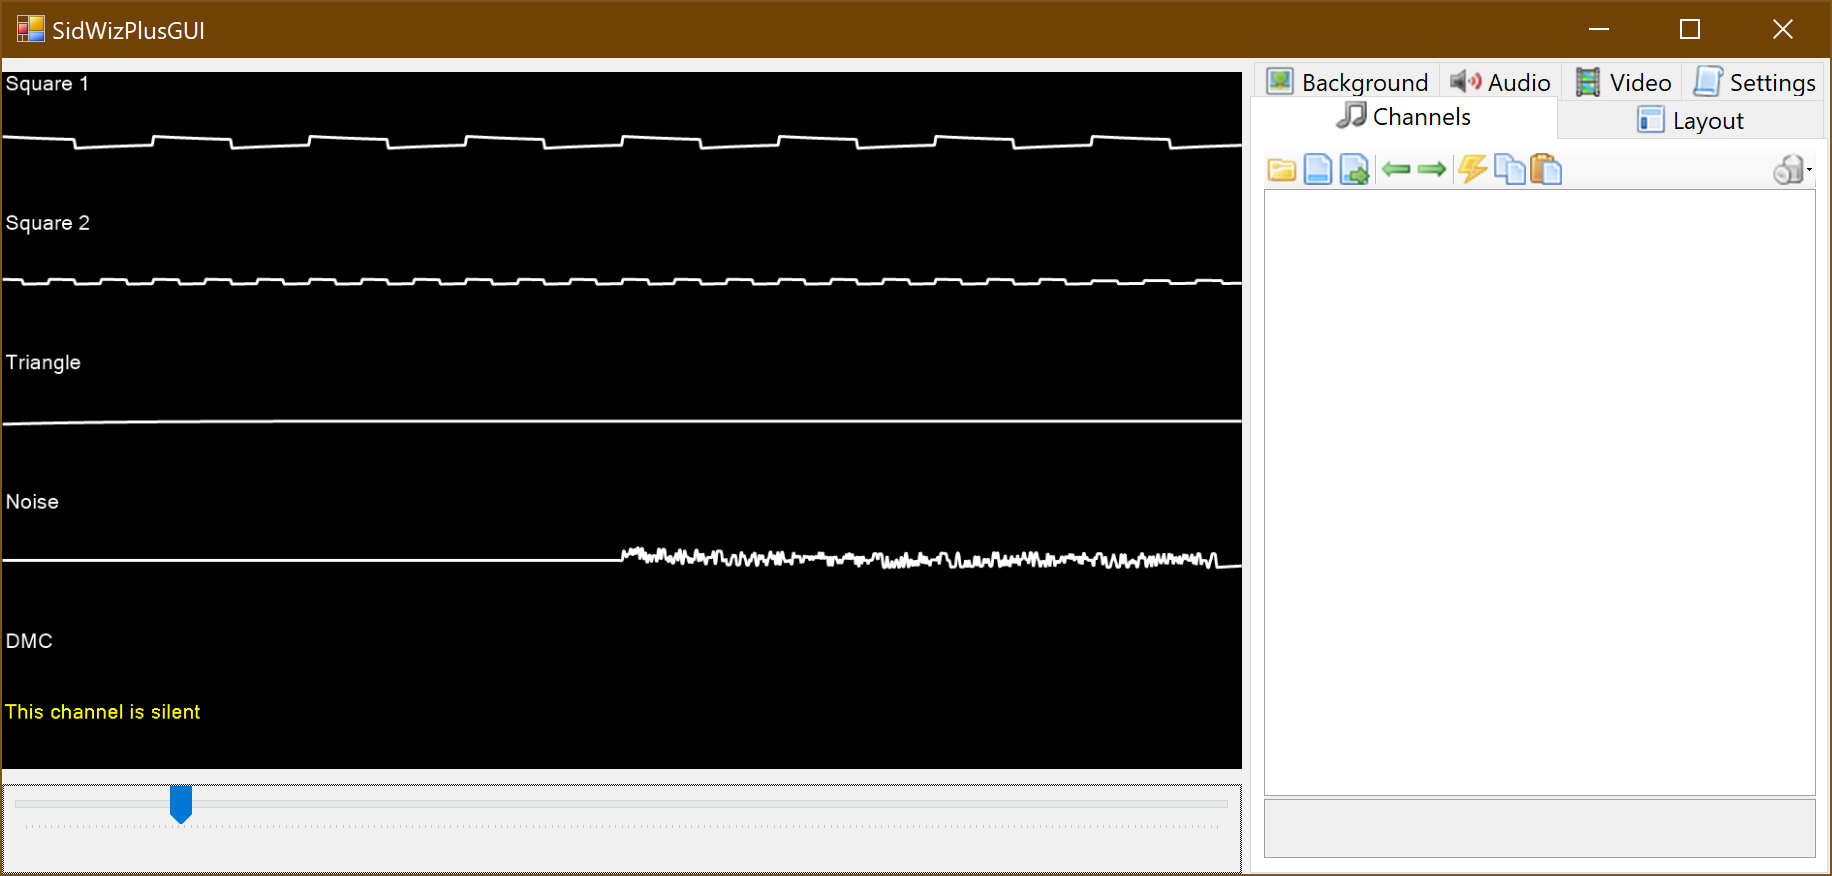This screenshot has width=1832, height=876.
Task: Click the empty channels list box
Action: click(x=1540, y=492)
